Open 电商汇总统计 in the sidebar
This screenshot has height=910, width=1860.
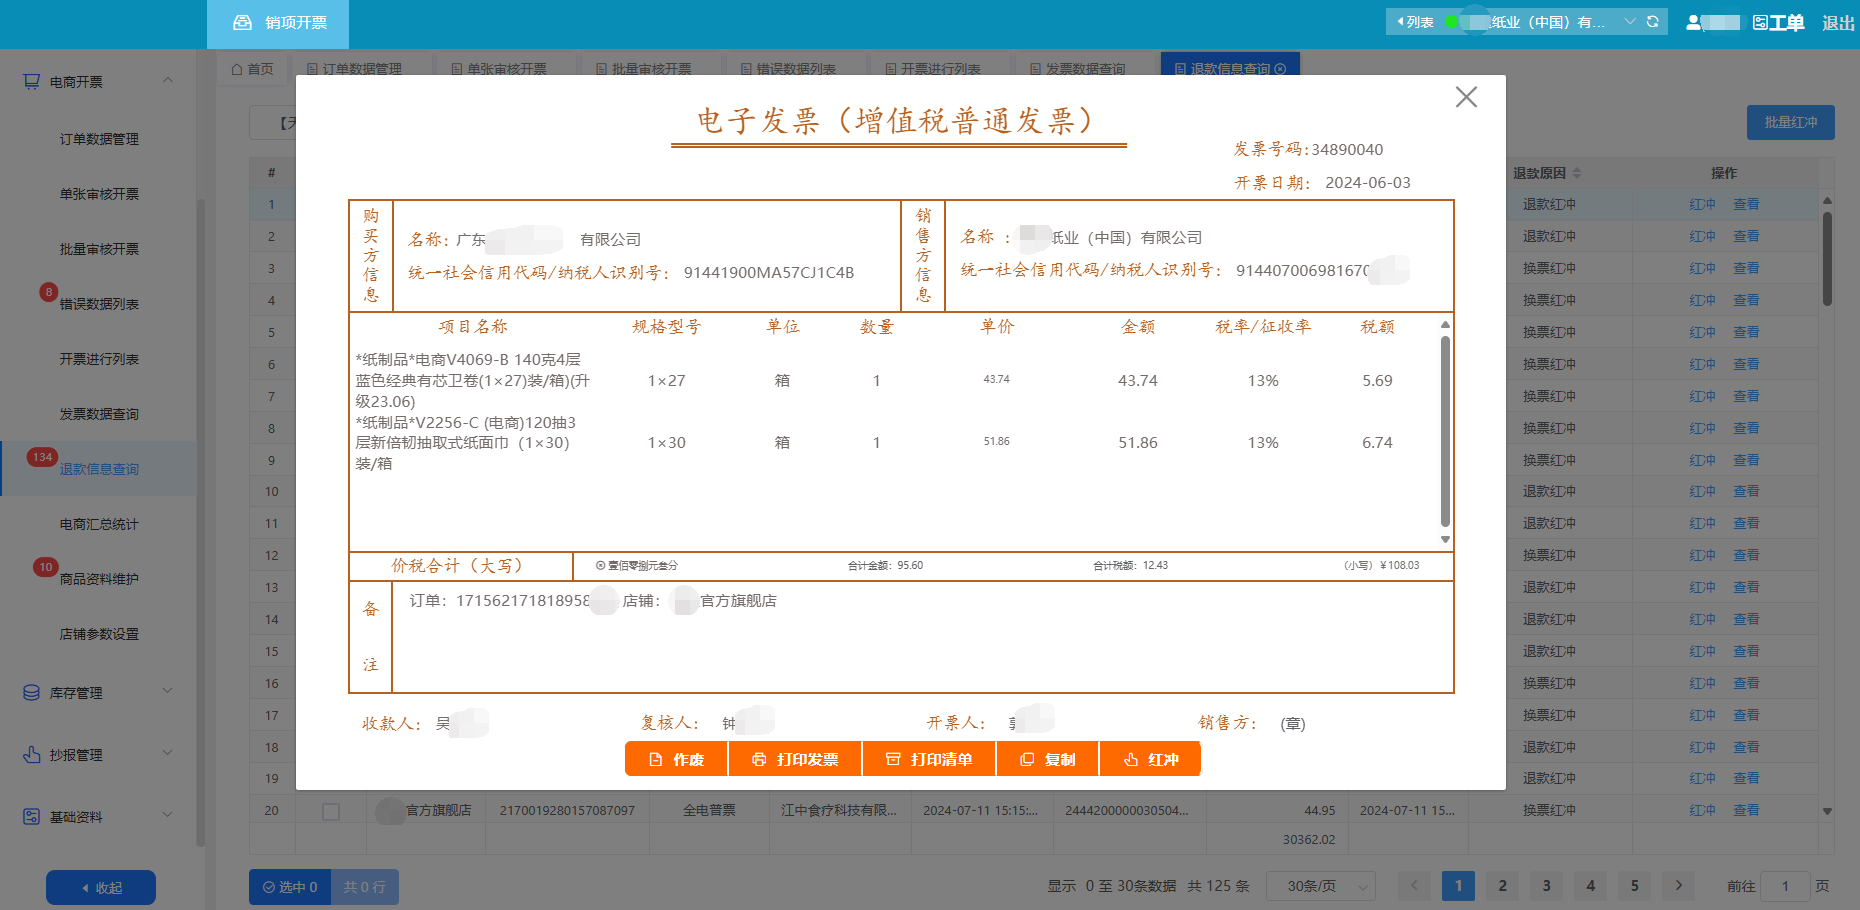pos(99,524)
